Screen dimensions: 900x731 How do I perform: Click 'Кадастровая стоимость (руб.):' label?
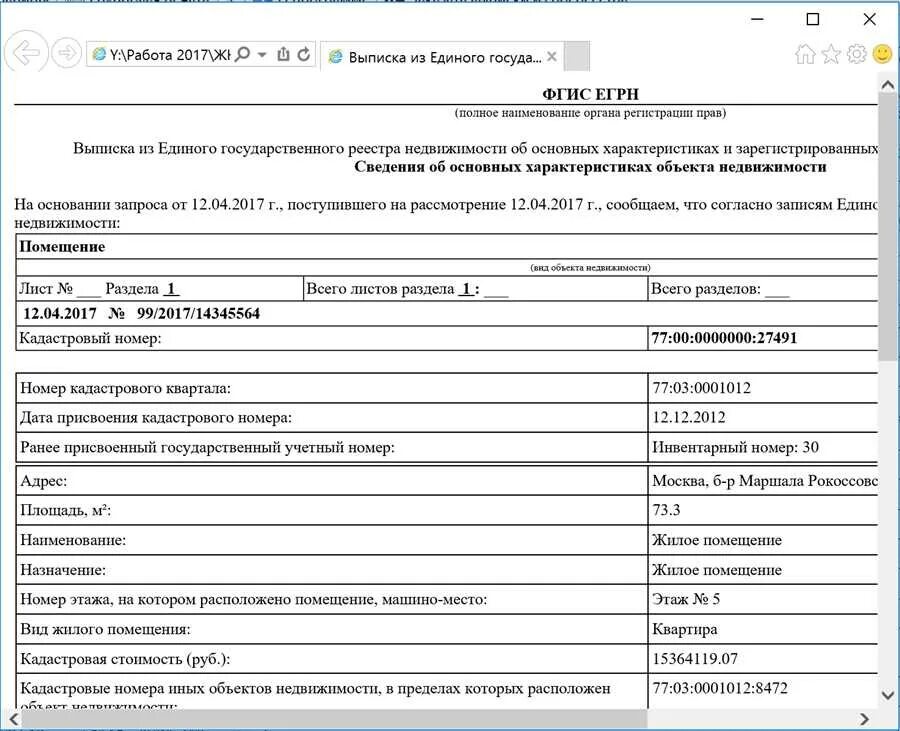[125, 659]
